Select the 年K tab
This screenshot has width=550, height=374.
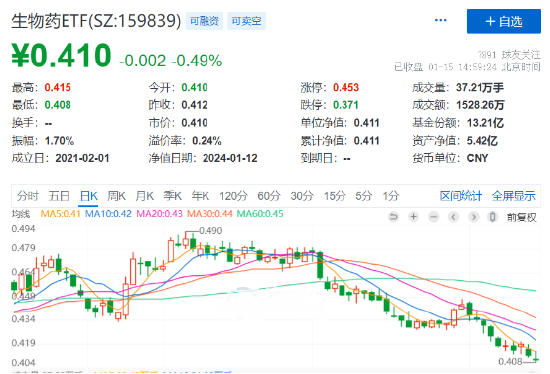200,196
